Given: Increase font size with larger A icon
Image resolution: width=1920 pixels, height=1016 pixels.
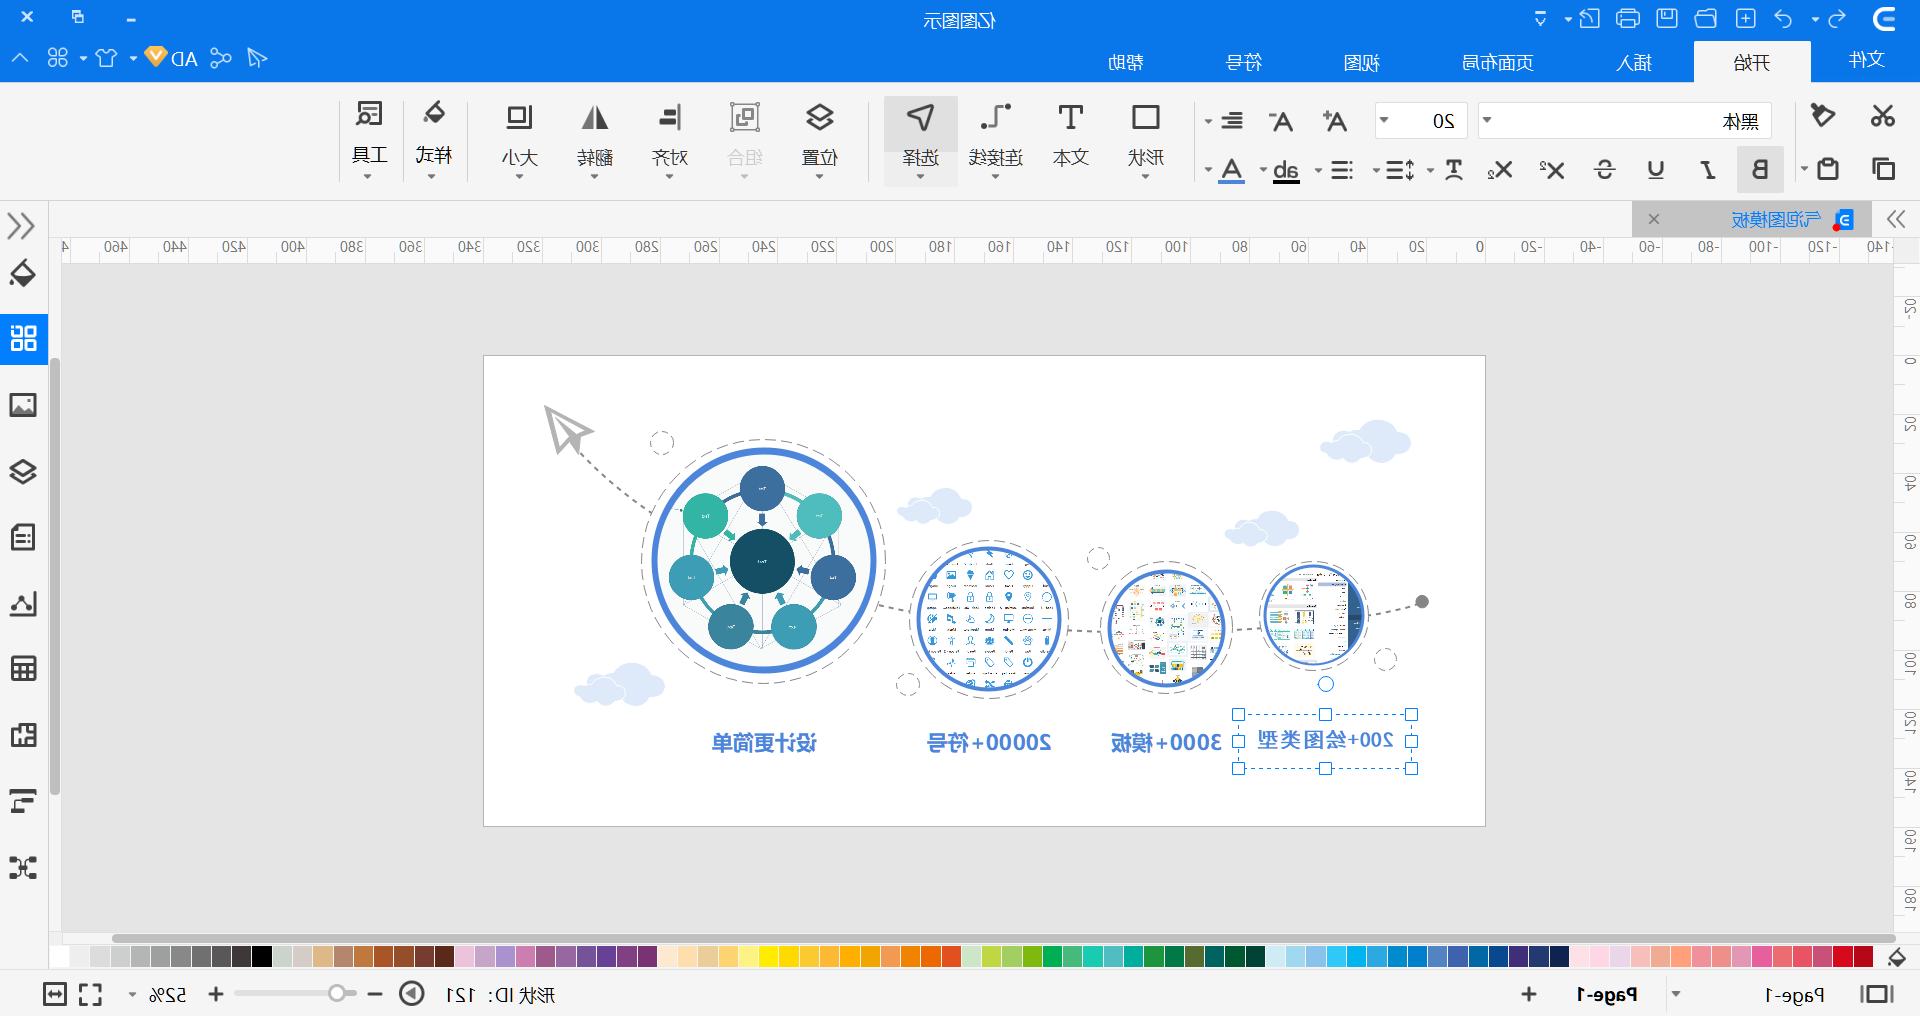Looking at the screenshot, I should (1334, 121).
